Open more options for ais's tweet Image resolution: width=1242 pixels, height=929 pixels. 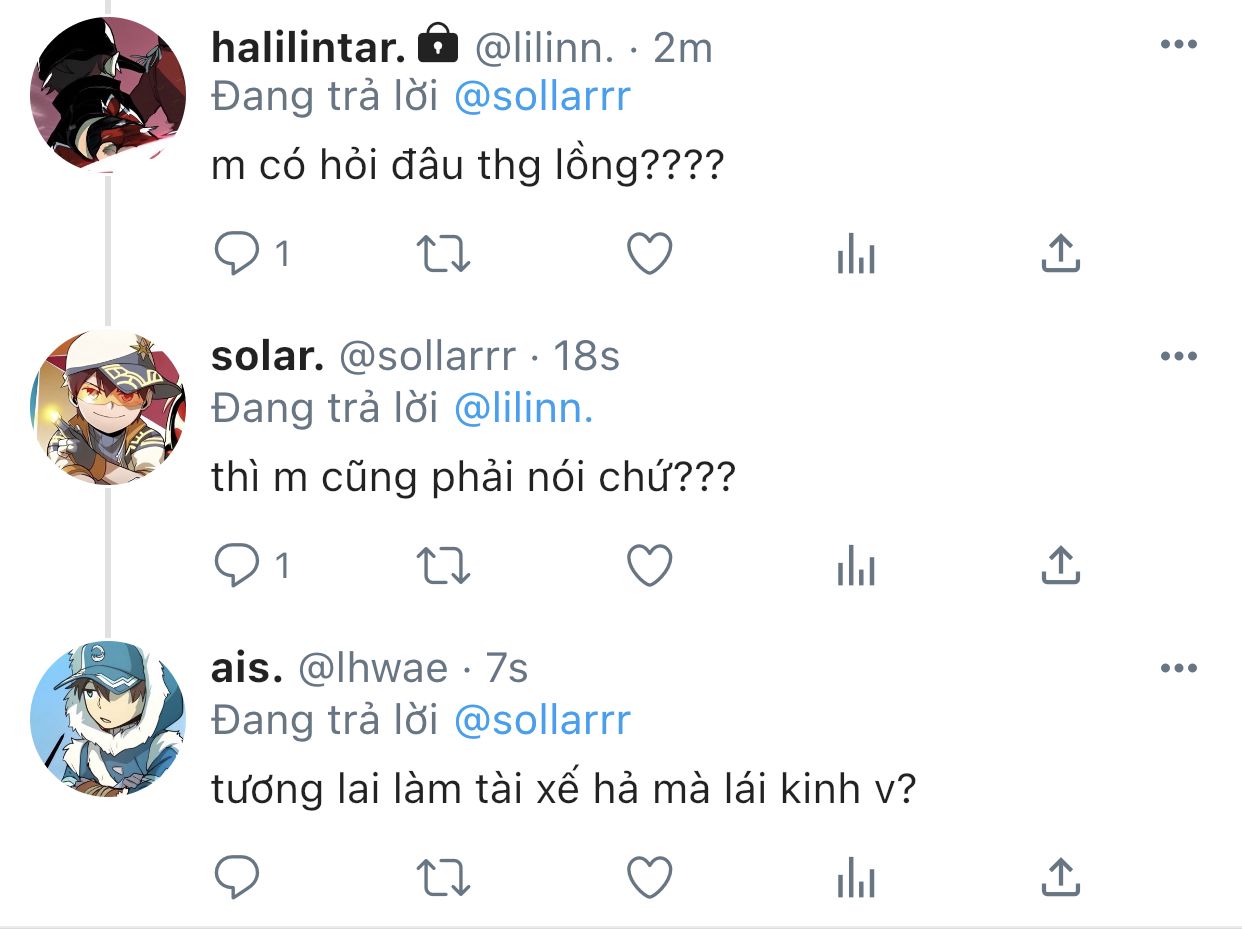click(x=1178, y=668)
